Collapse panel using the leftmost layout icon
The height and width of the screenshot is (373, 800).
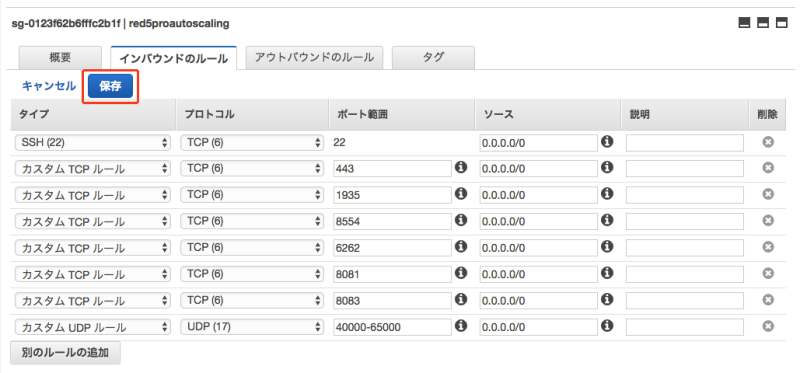[x=744, y=23]
